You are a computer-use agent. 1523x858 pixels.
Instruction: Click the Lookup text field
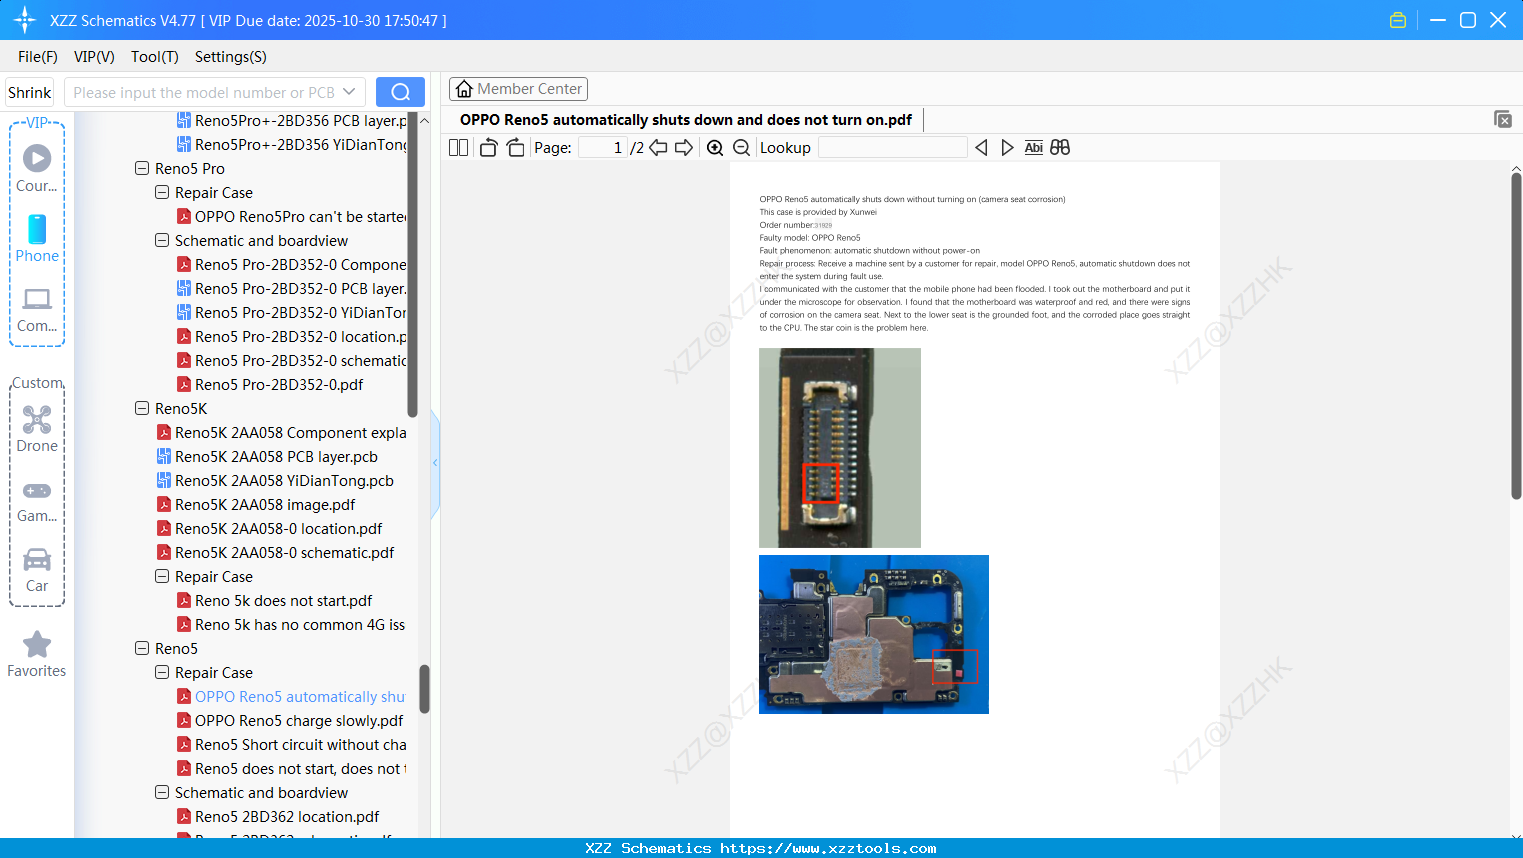(893, 148)
